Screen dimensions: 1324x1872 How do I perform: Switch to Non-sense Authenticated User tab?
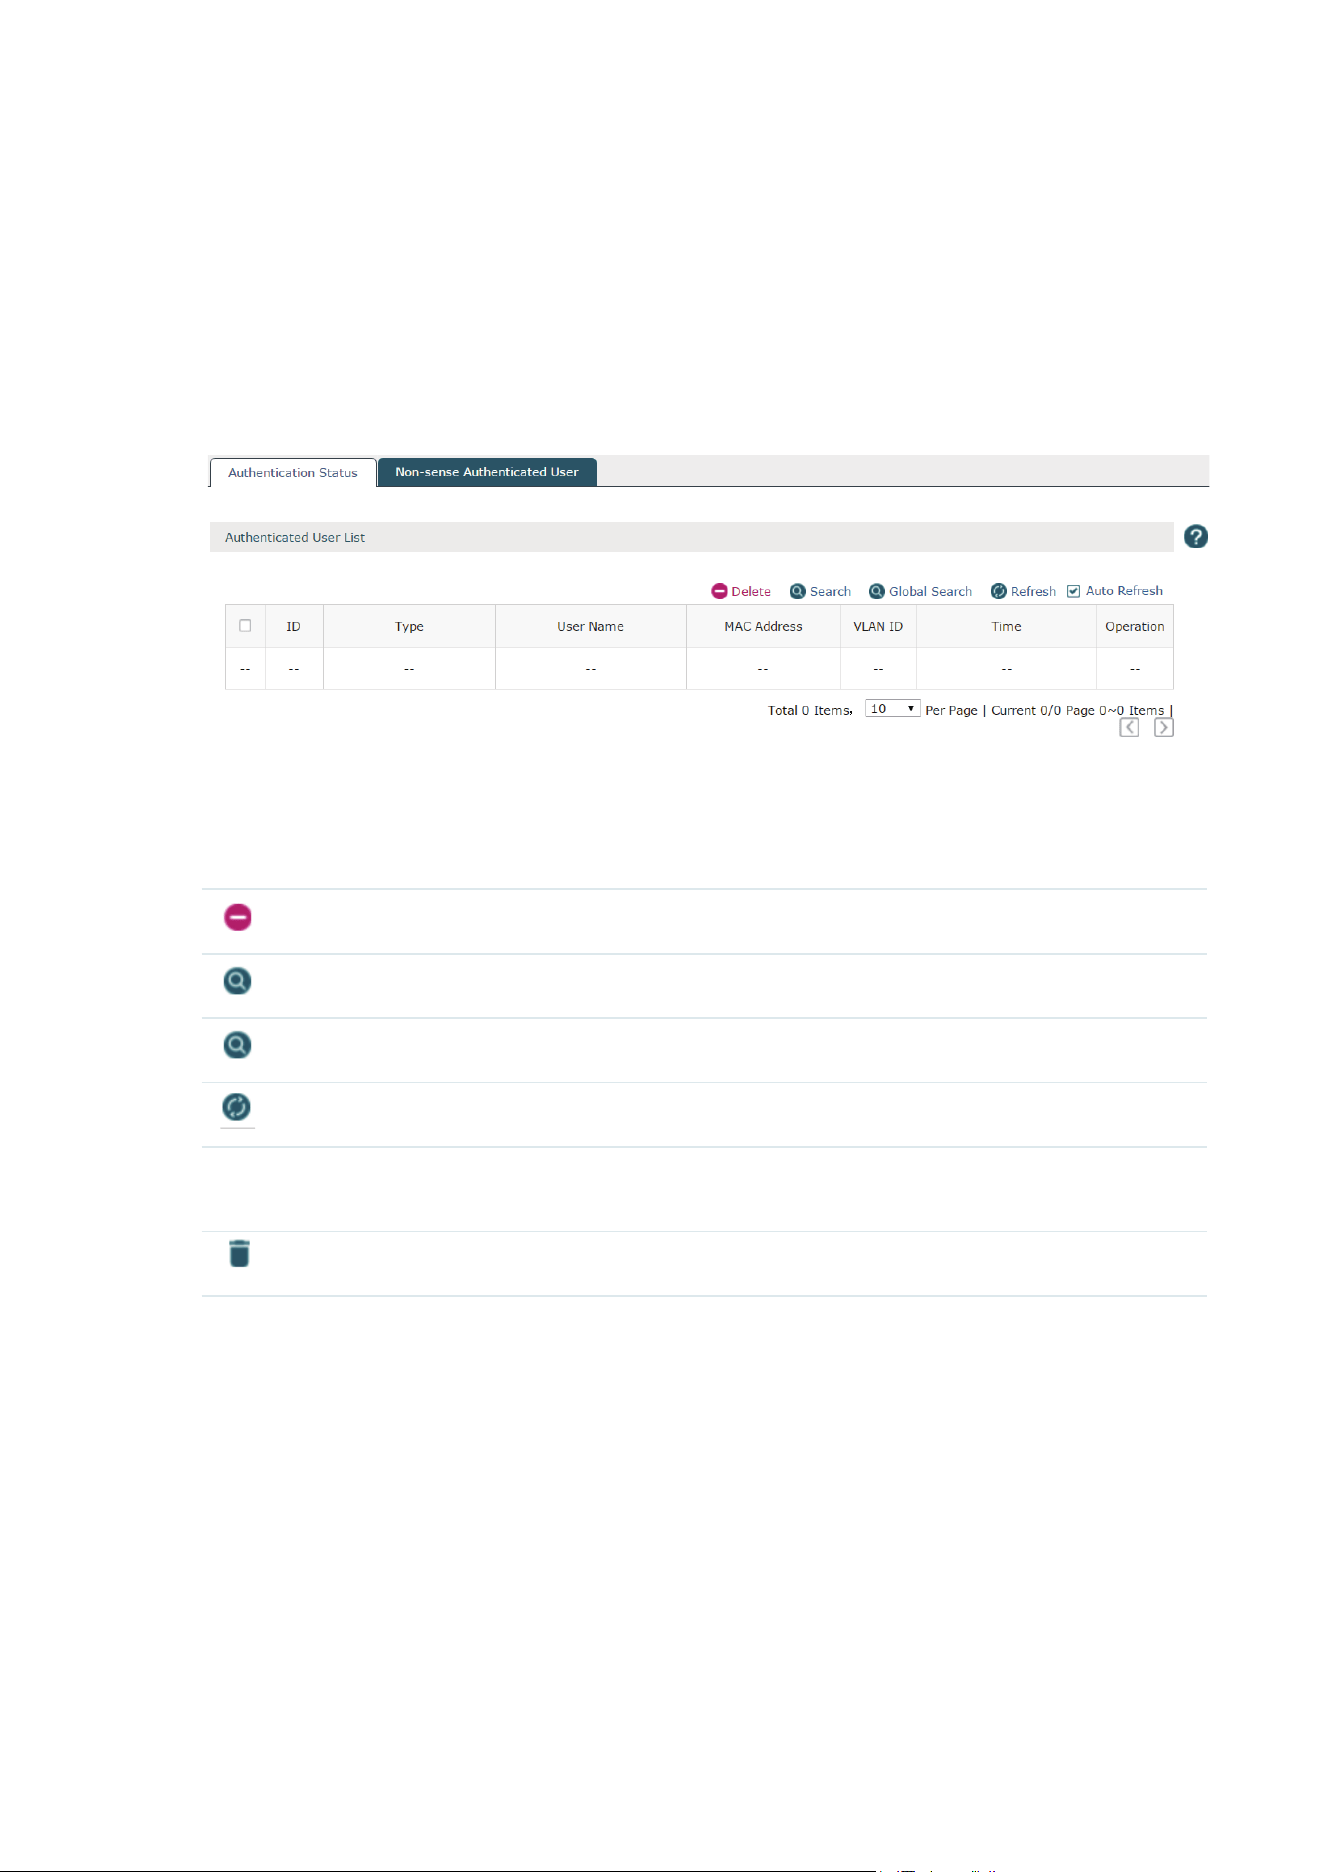click(x=487, y=472)
